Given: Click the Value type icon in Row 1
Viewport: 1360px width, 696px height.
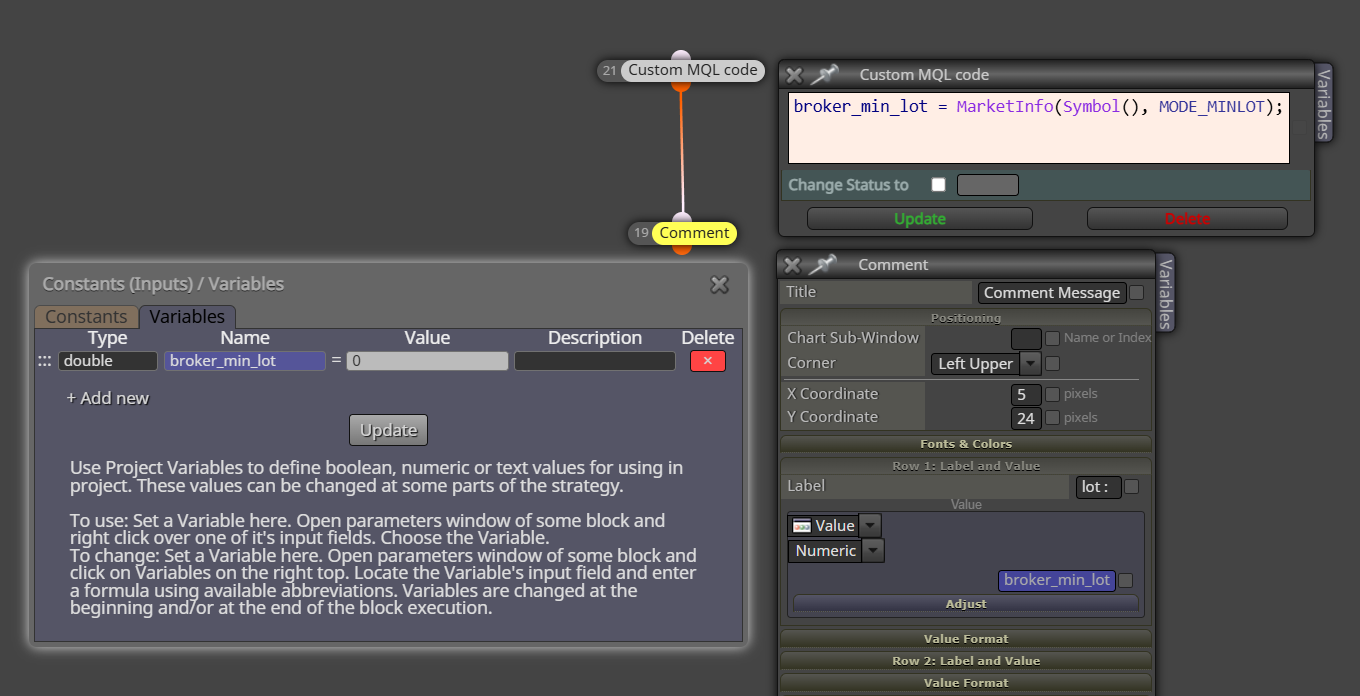Looking at the screenshot, I should [x=801, y=525].
